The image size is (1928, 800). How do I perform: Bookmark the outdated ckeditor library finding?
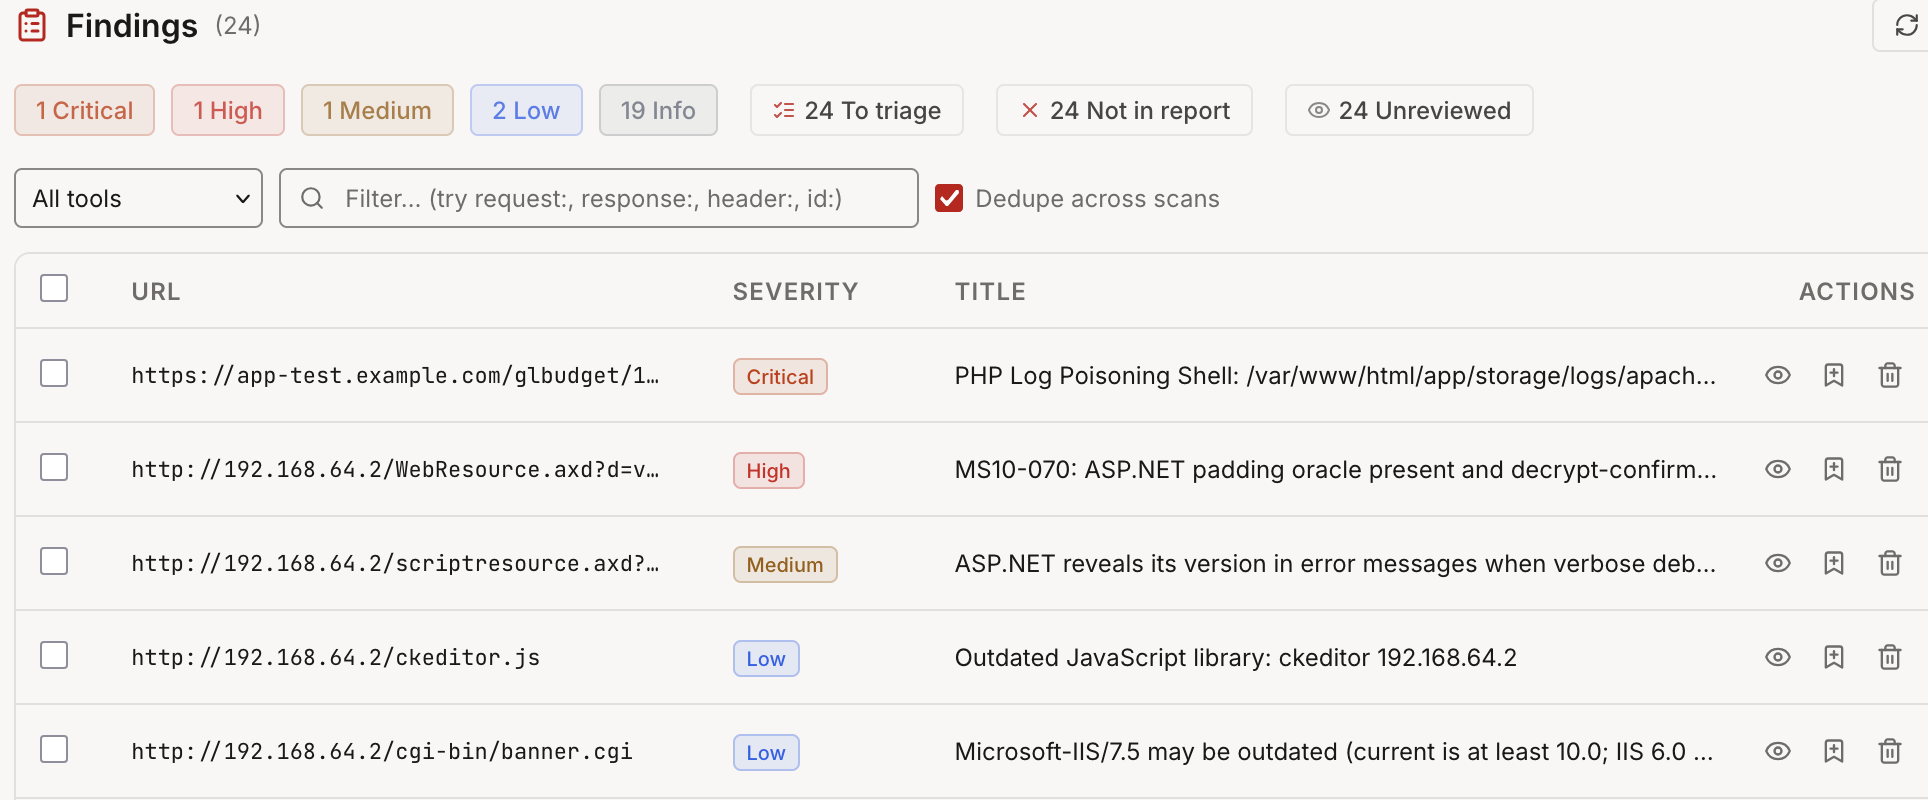coord(1833,657)
